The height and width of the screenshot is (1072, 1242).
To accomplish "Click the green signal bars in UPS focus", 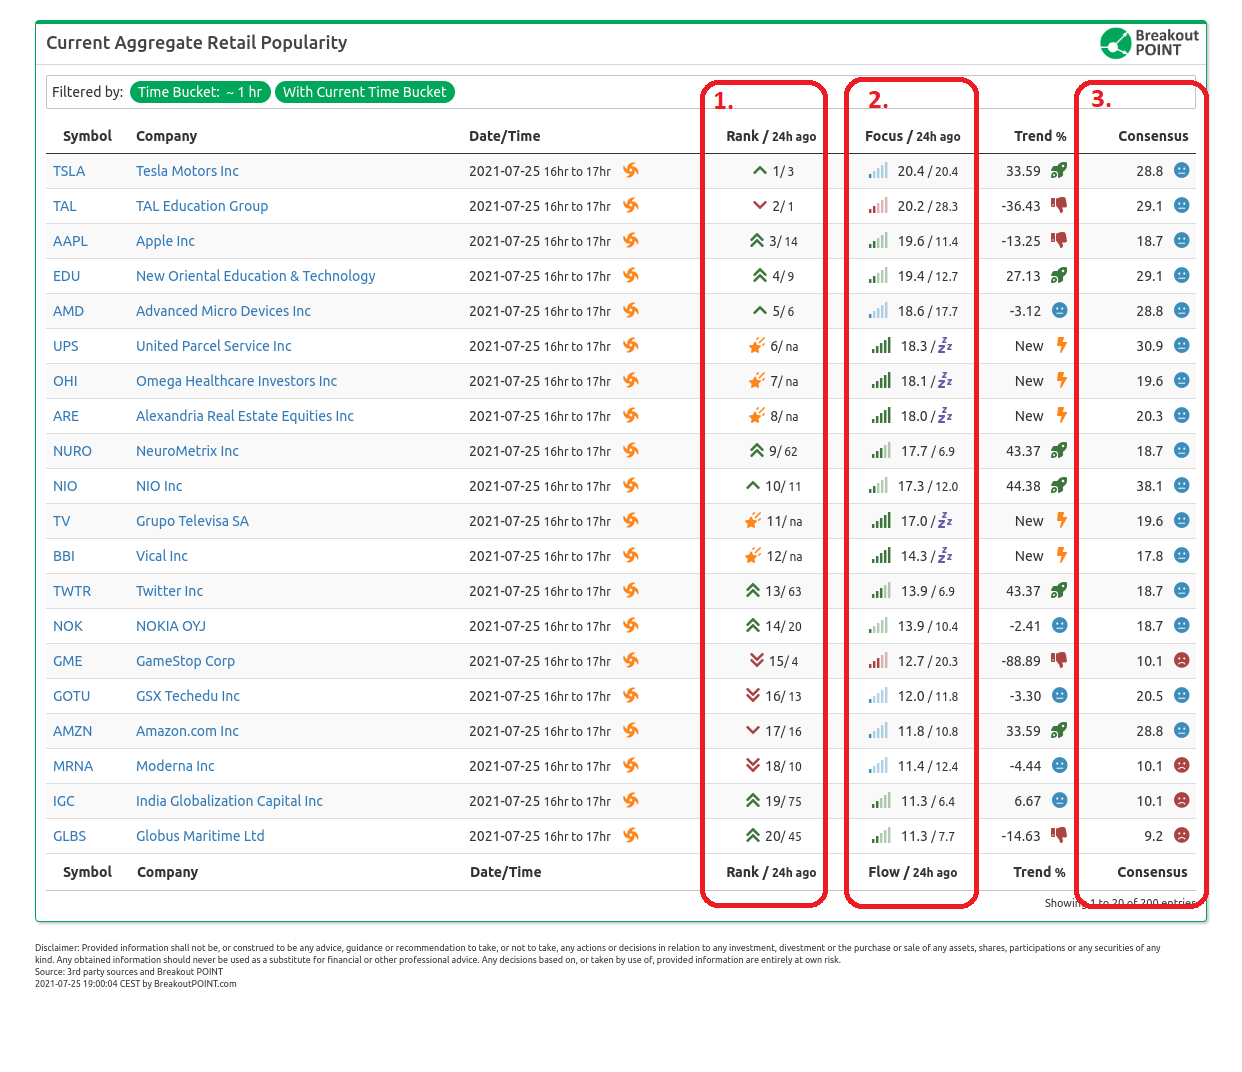I will (881, 345).
